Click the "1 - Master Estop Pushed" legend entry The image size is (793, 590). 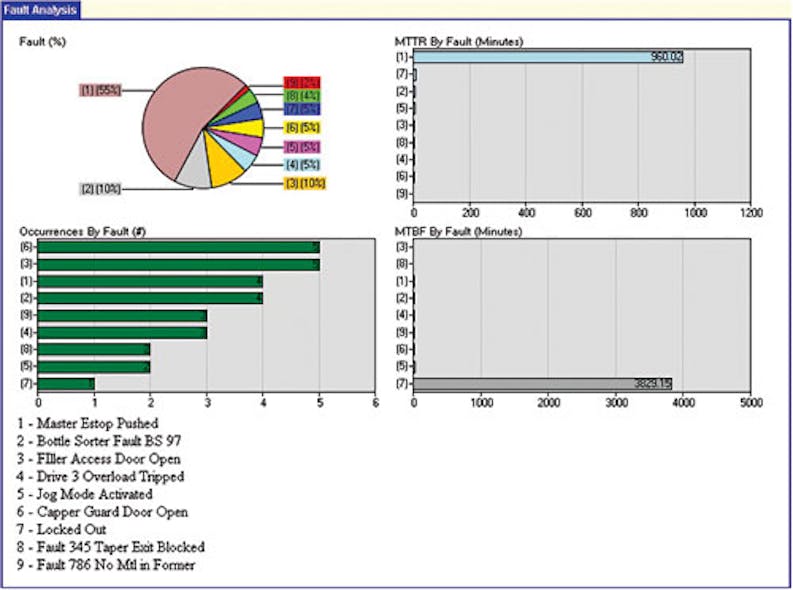click(x=87, y=423)
